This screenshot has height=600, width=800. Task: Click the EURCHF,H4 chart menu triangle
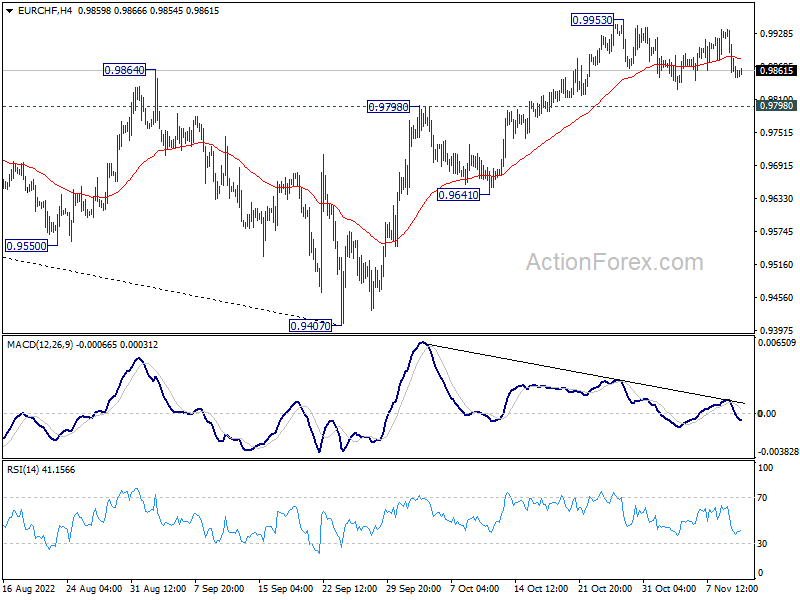(x=9, y=11)
